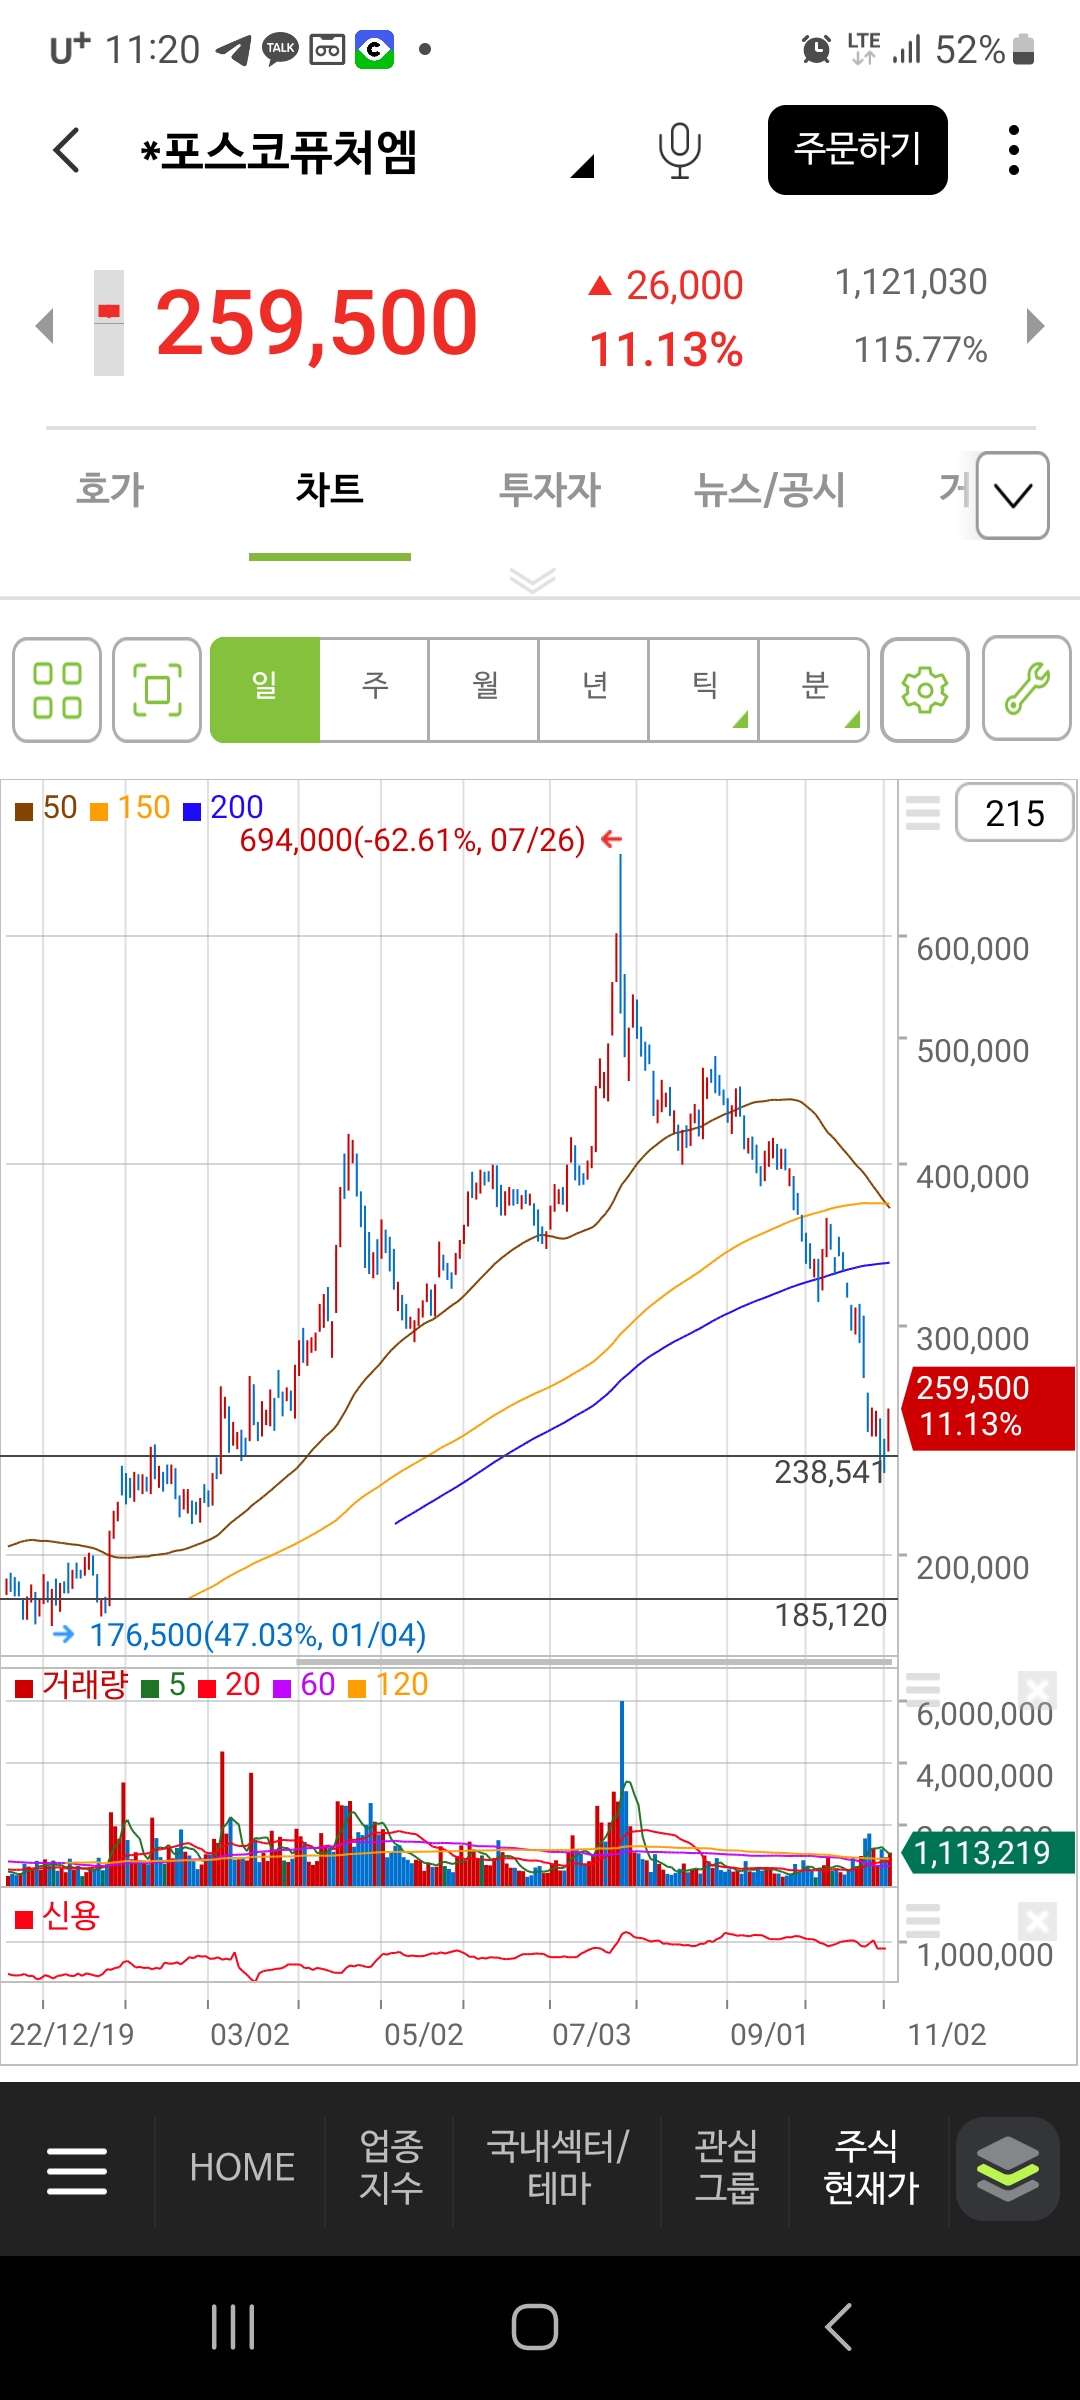Open chart tools wrench icon
1080x2400 pixels.
click(x=1027, y=690)
